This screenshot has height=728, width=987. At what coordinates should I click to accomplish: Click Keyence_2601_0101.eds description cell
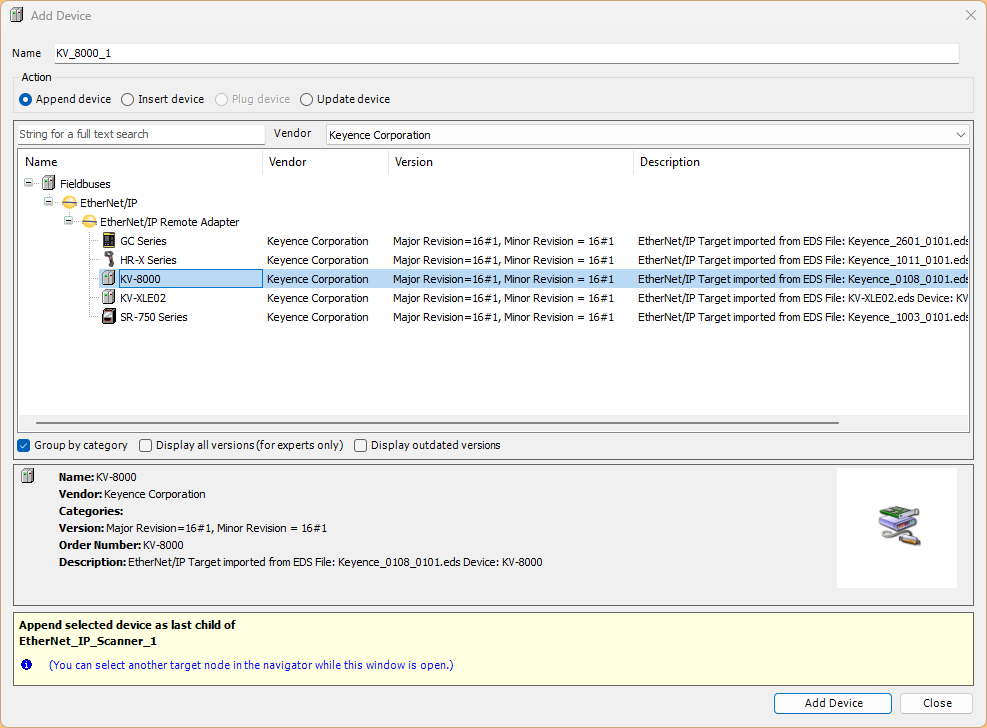pos(803,241)
